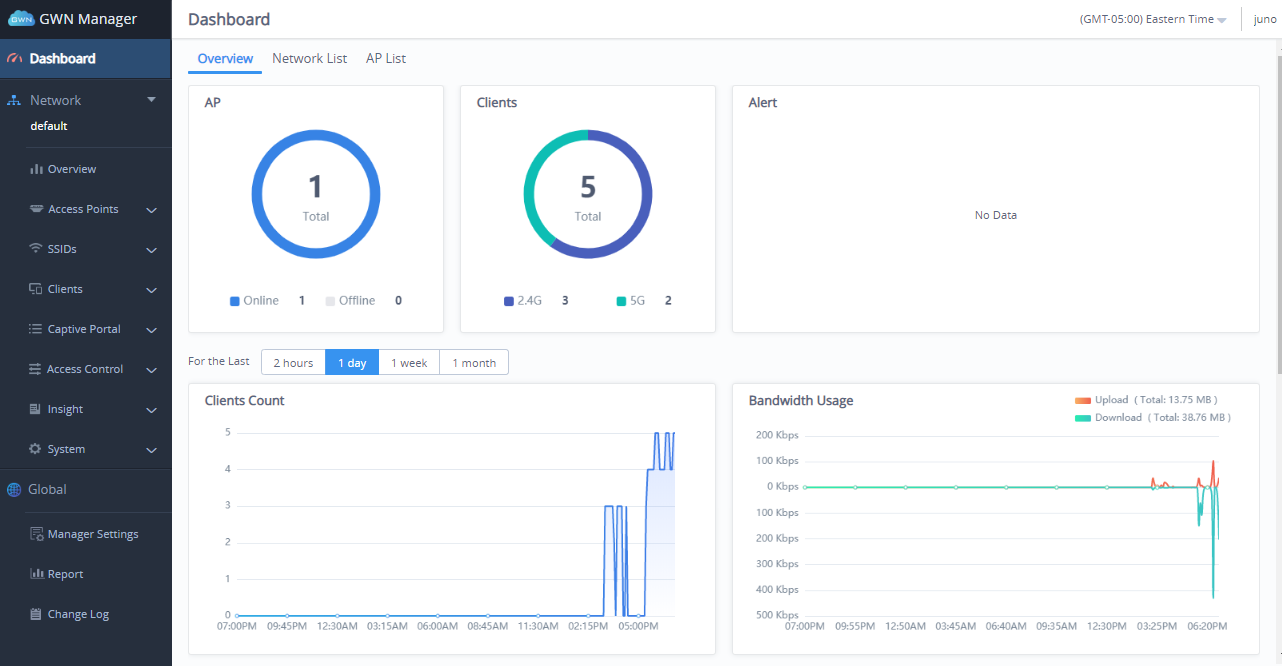This screenshot has height=666, width=1282.
Task: Click the Captive Portal list icon
Action: 36,329
